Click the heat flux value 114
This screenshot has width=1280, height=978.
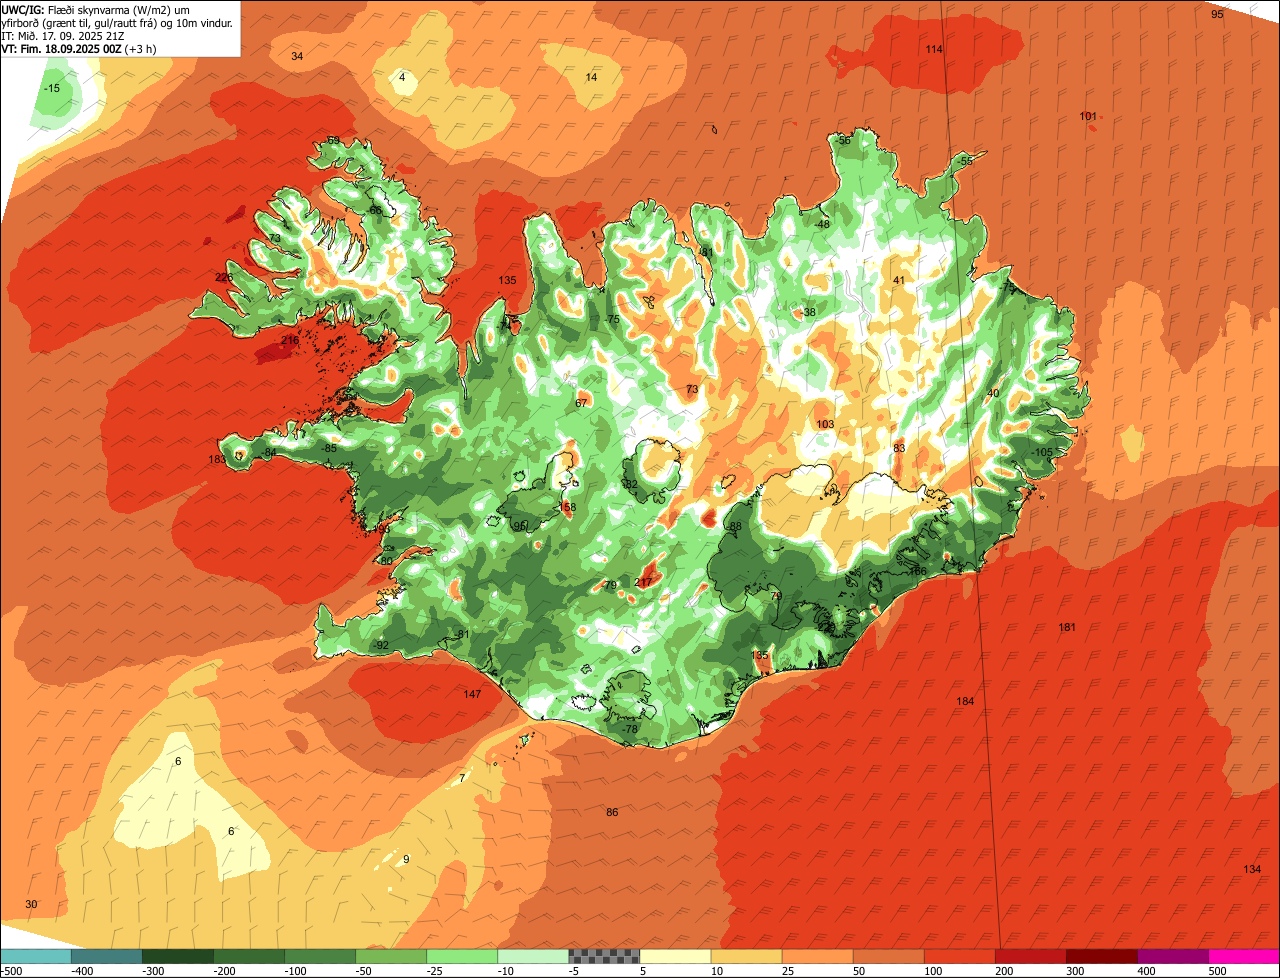coord(934,49)
